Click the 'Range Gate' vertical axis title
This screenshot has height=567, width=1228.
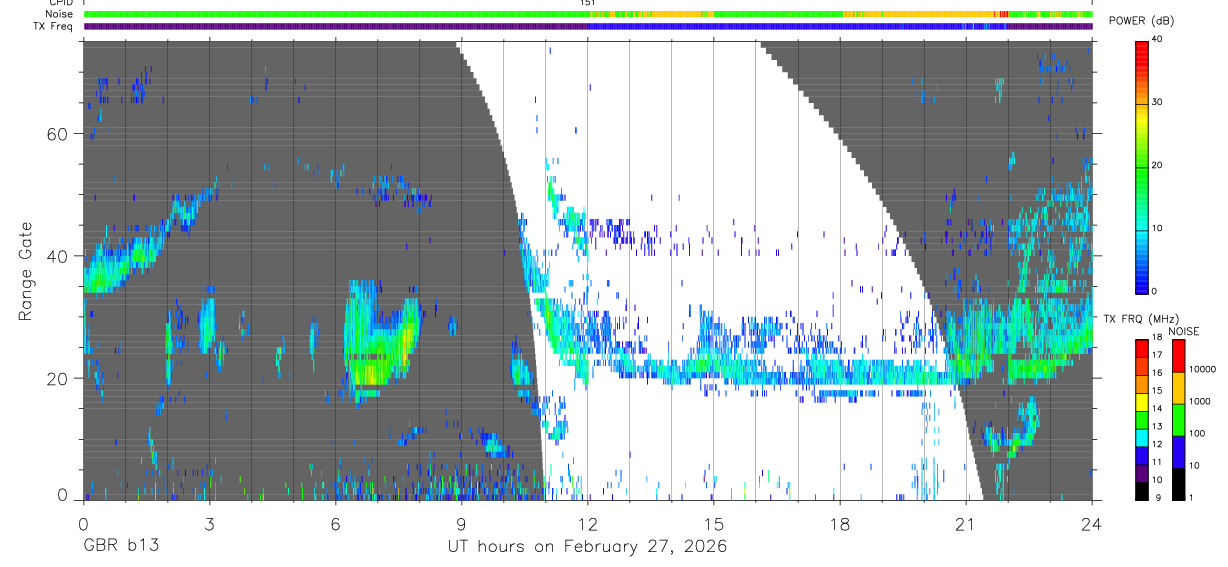24,271
